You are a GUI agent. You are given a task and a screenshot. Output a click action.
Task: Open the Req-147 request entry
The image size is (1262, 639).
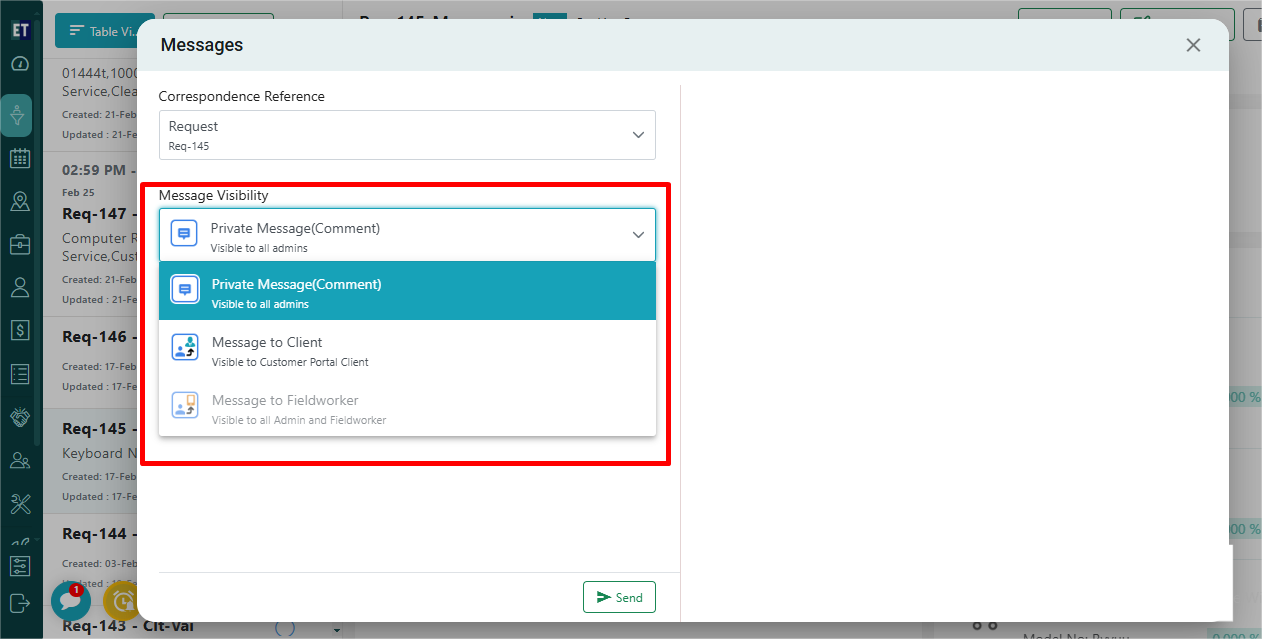pos(95,213)
